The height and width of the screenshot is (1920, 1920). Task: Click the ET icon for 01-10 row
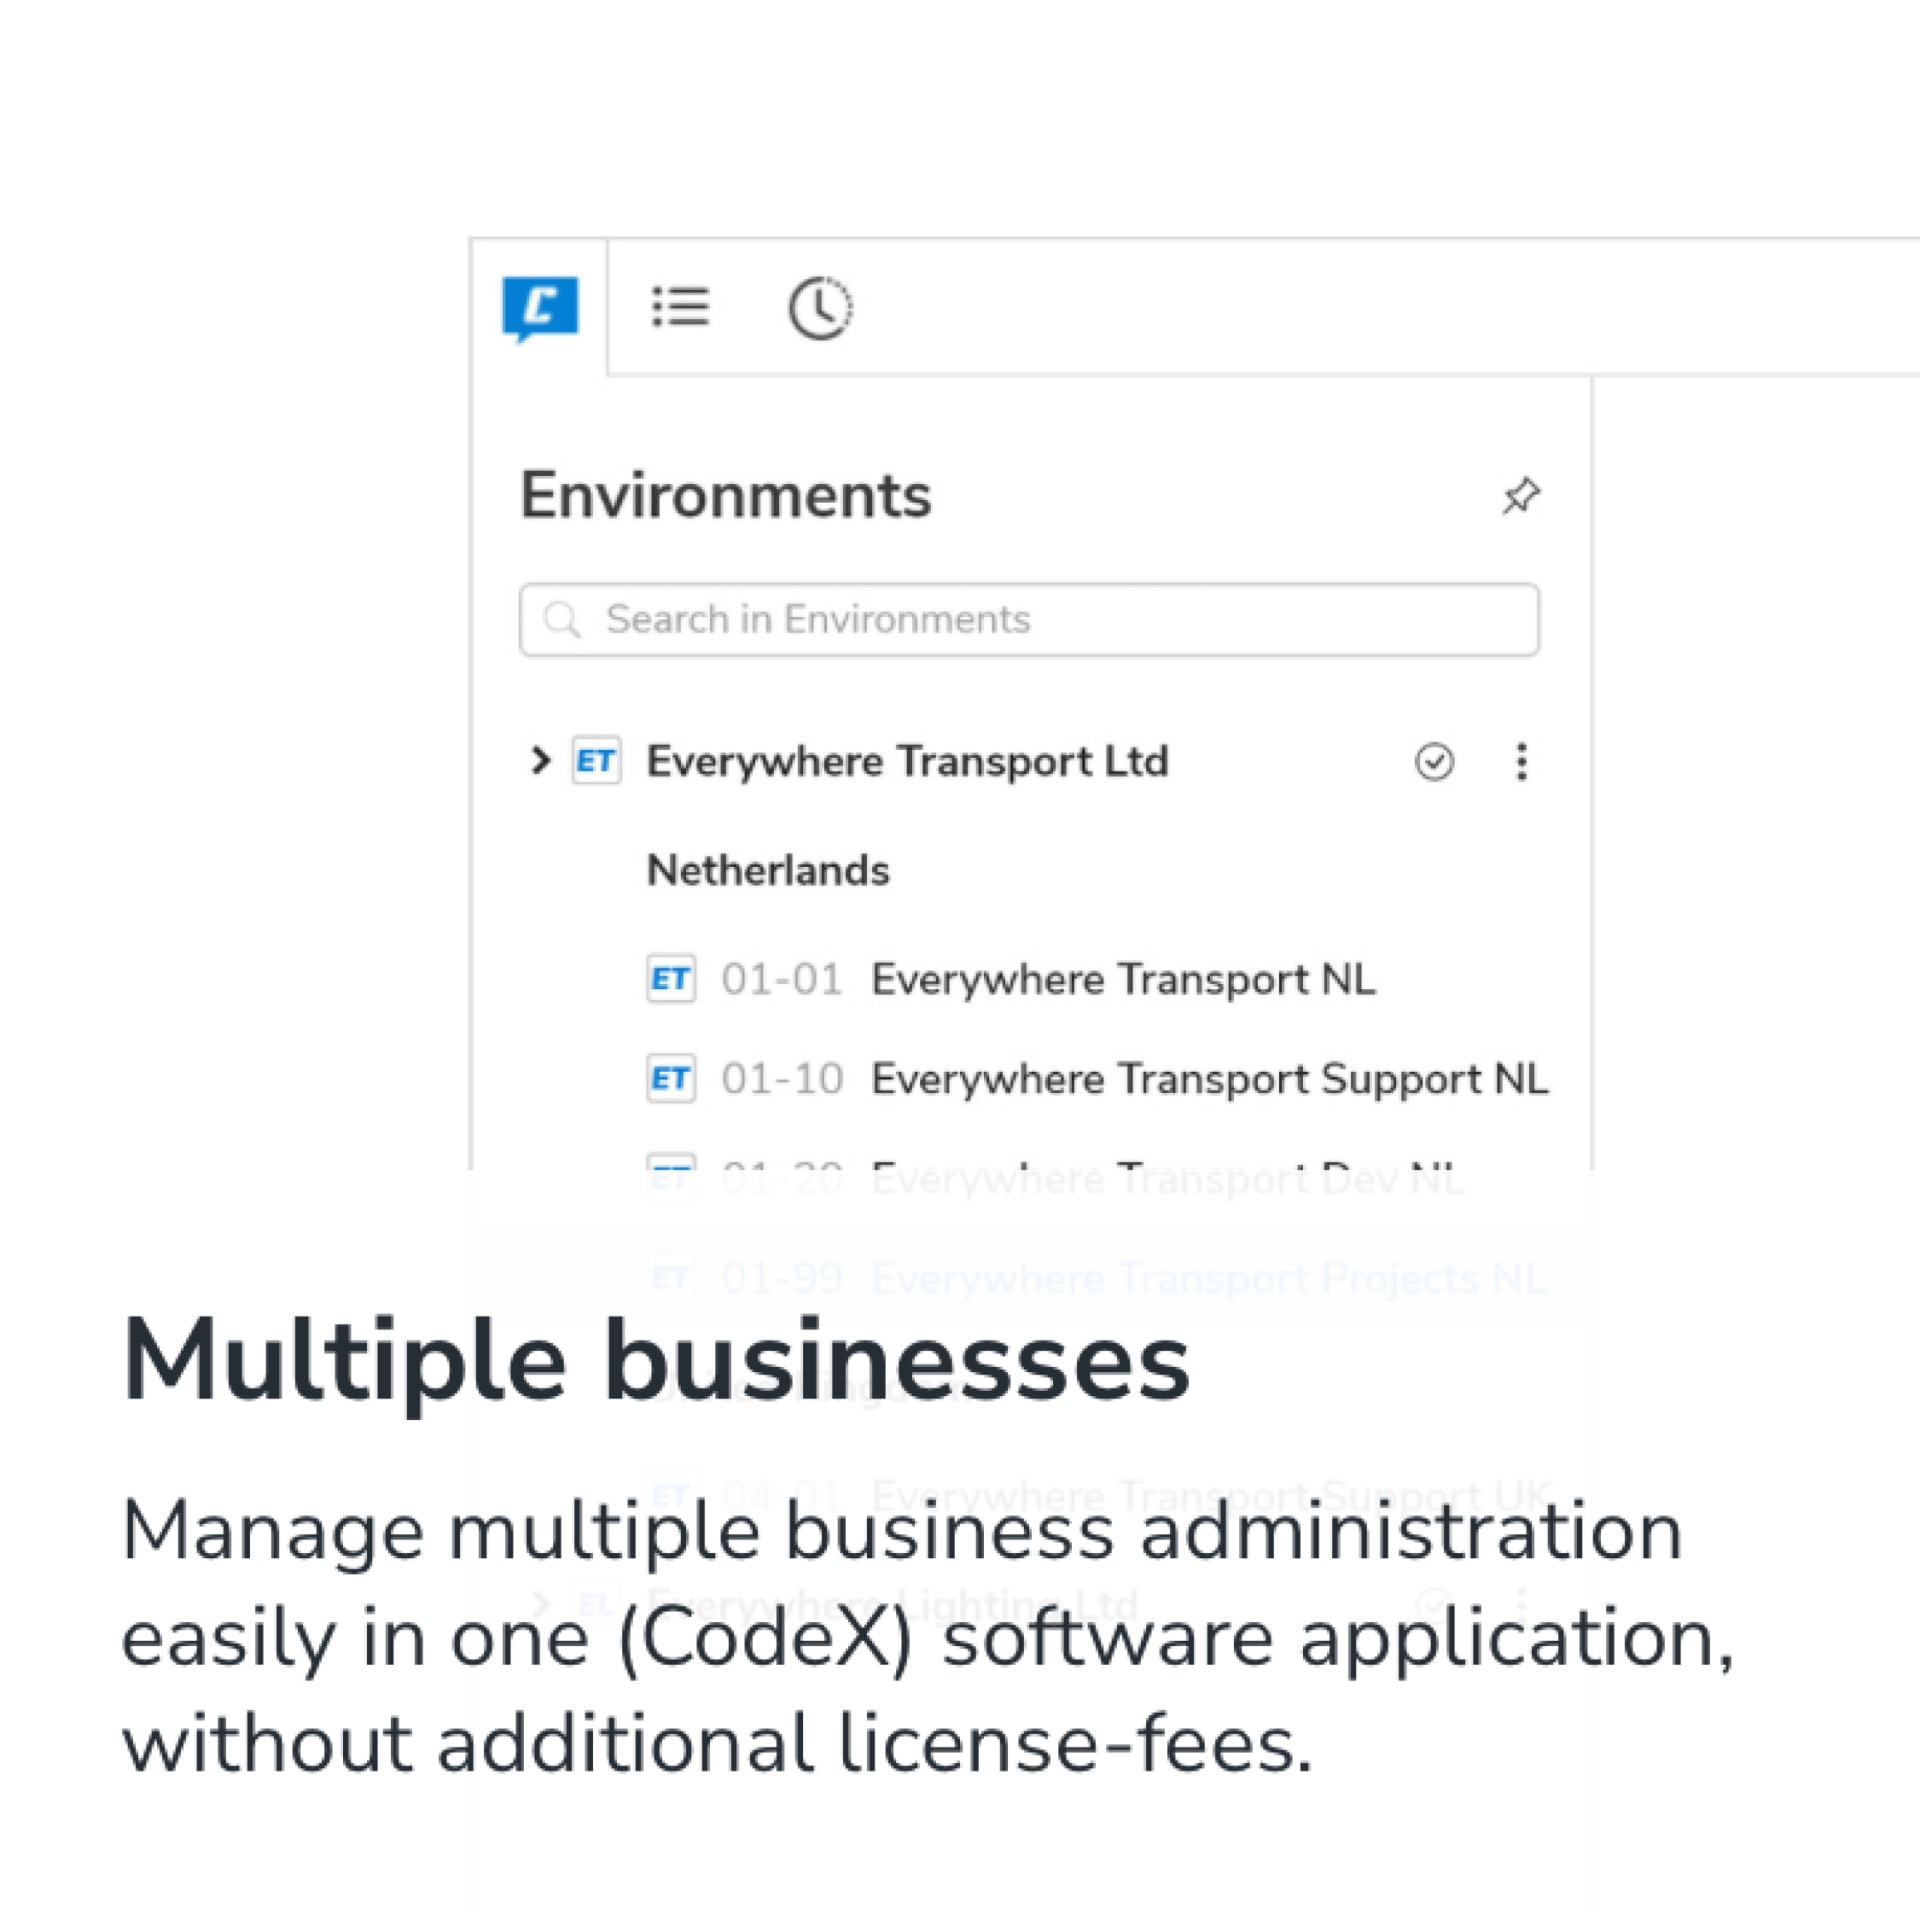[670, 1079]
